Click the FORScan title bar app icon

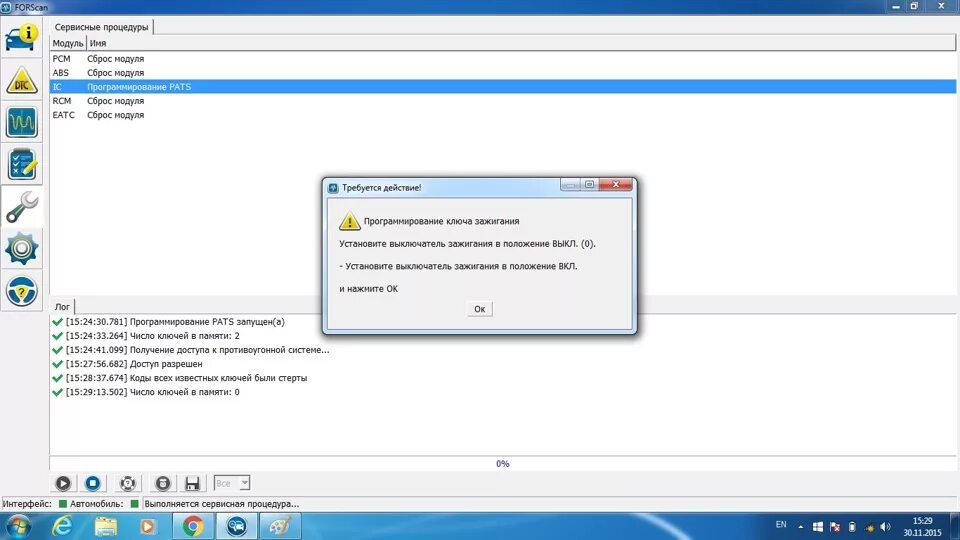6,7
